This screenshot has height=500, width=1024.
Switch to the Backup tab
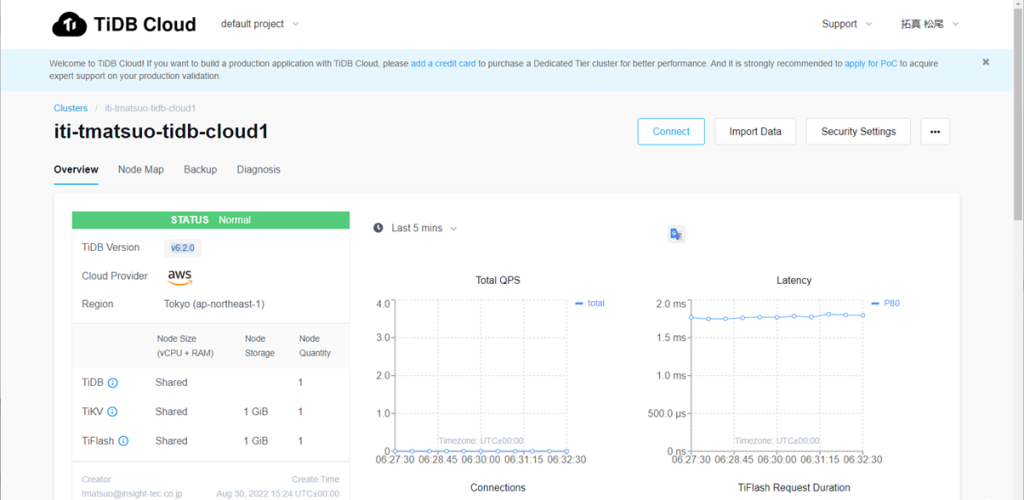[x=200, y=170]
